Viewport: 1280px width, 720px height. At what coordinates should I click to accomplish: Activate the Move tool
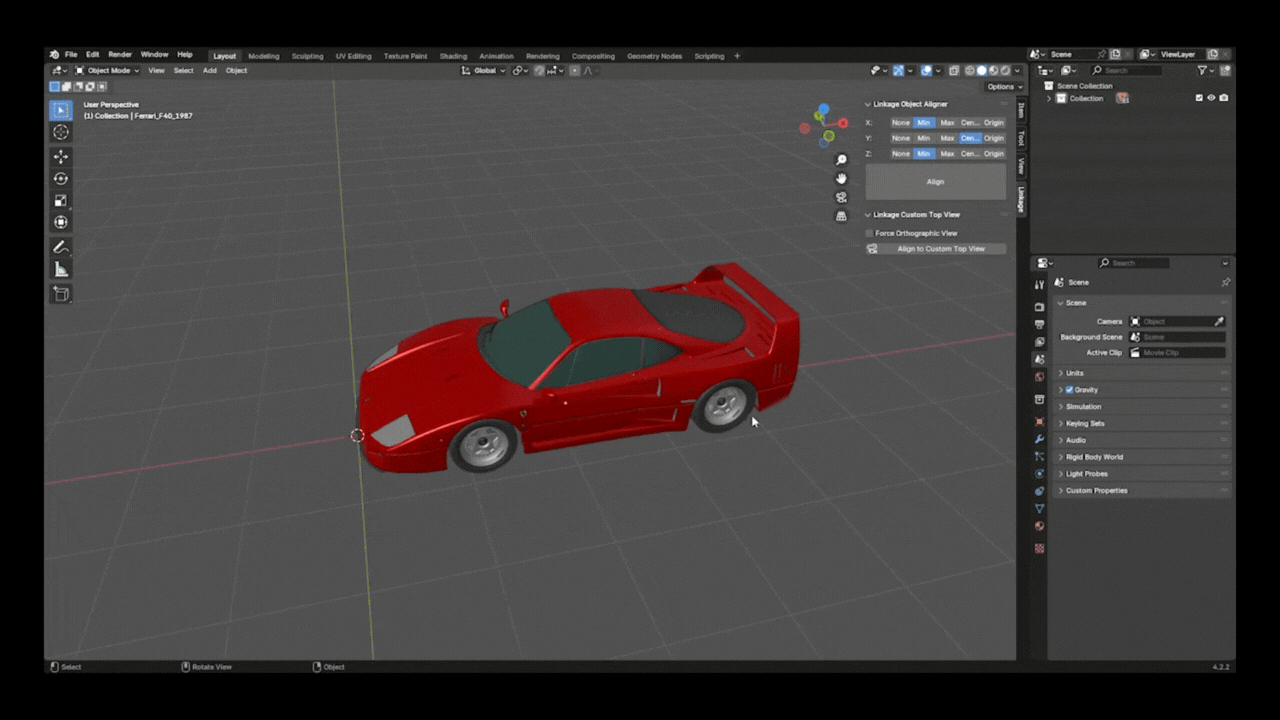coord(61,157)
